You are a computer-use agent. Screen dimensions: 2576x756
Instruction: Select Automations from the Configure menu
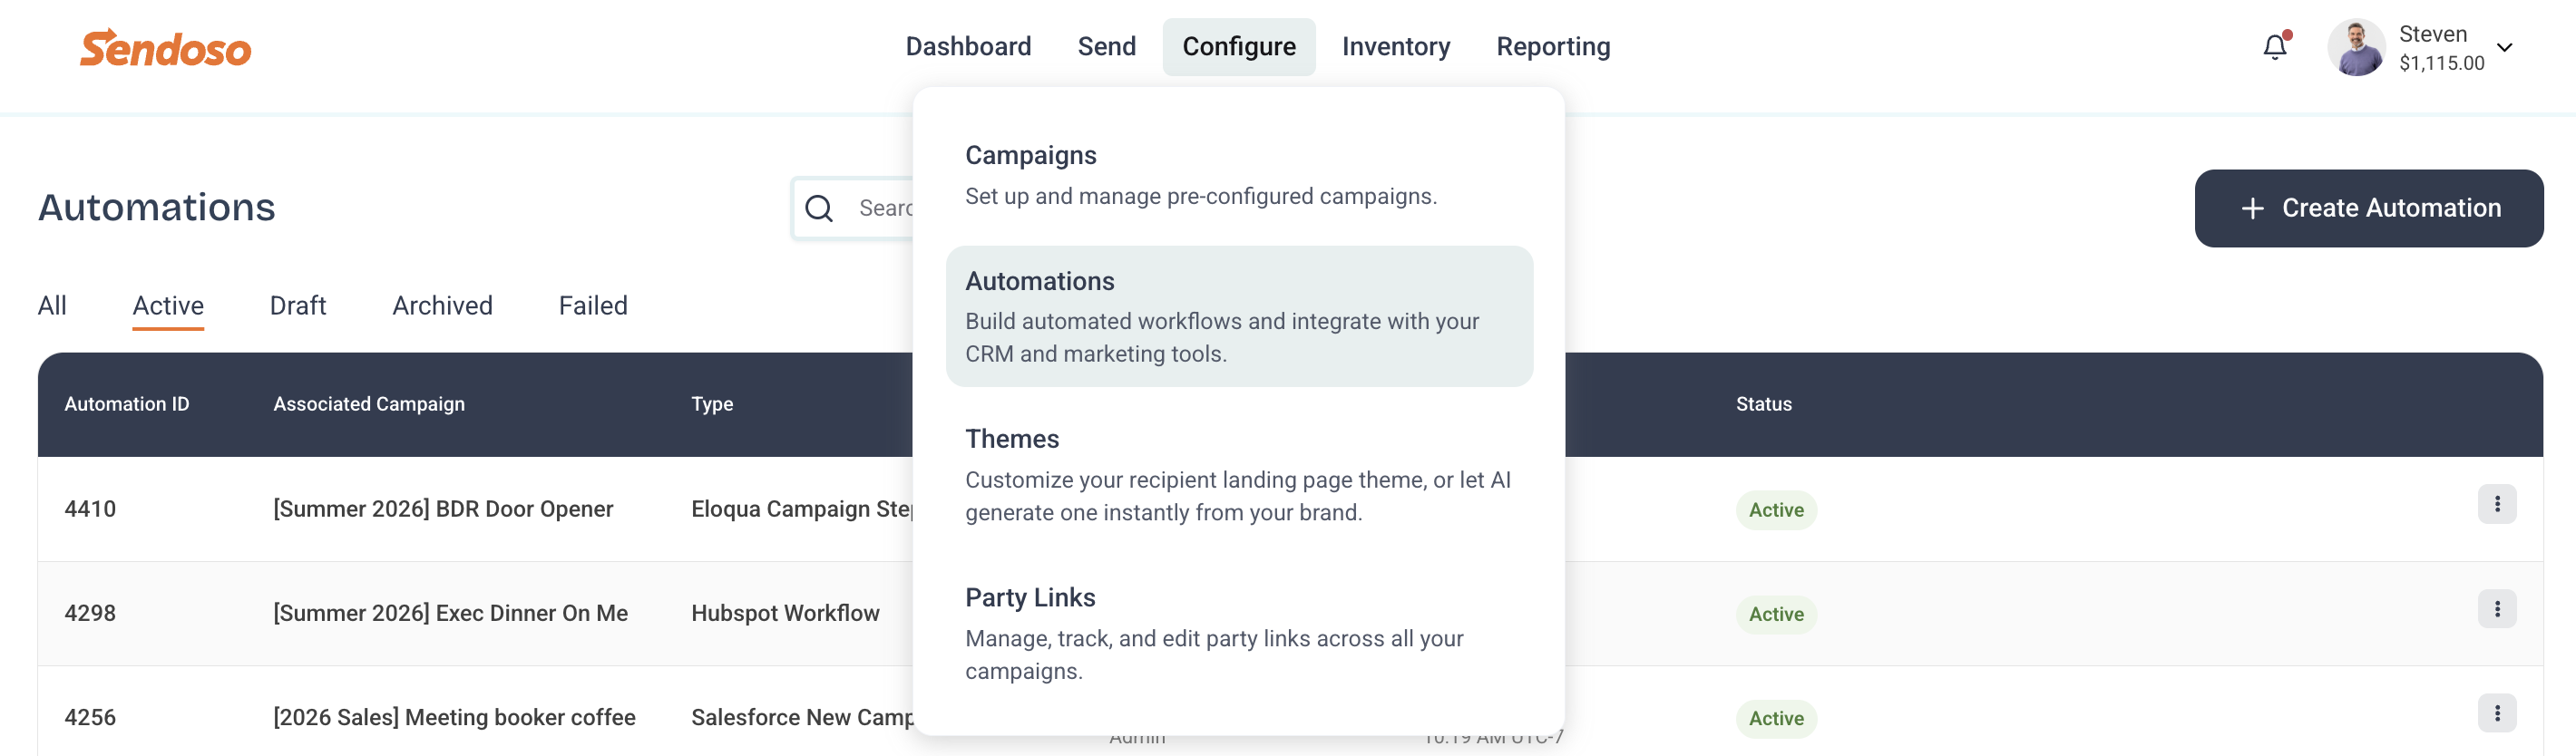(1238, 316)
